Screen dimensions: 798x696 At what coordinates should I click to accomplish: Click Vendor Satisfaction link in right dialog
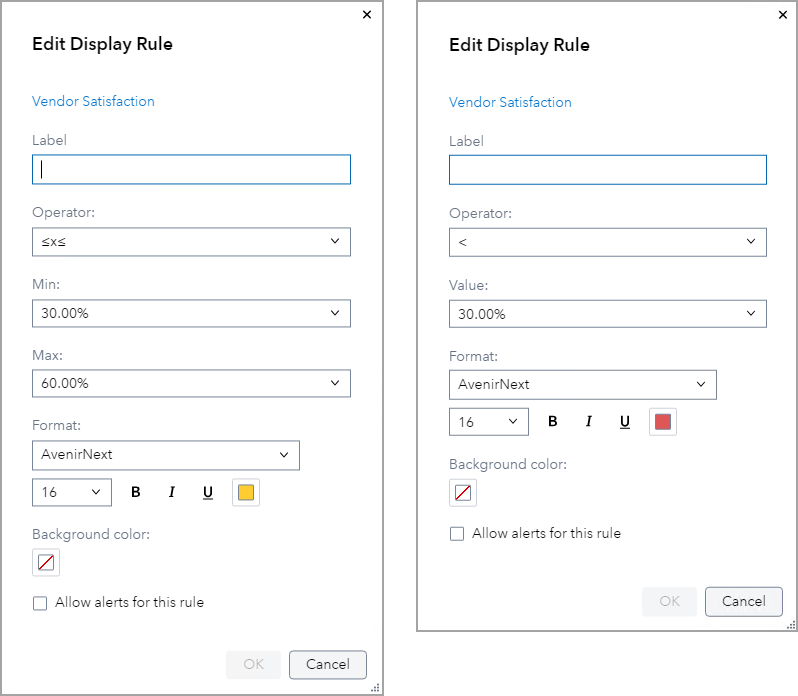point(510,102)
